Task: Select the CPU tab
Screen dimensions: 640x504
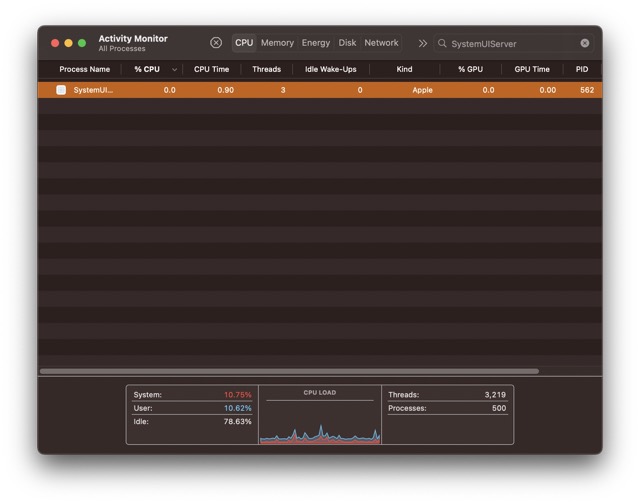Action: click(x=244, y=43)
